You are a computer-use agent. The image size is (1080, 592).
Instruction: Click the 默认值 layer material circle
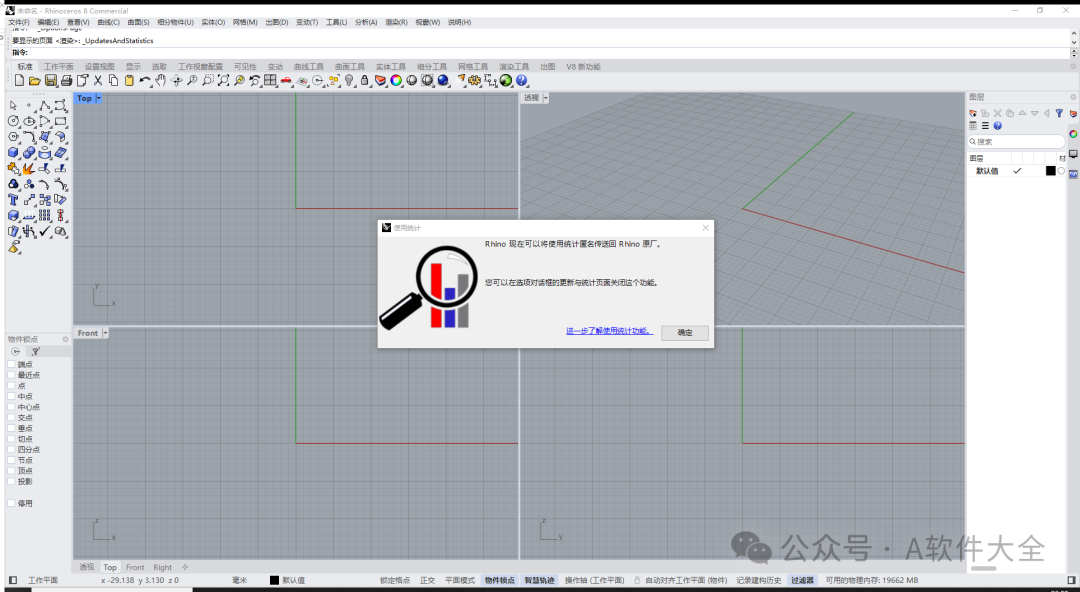click(1061, 171)
